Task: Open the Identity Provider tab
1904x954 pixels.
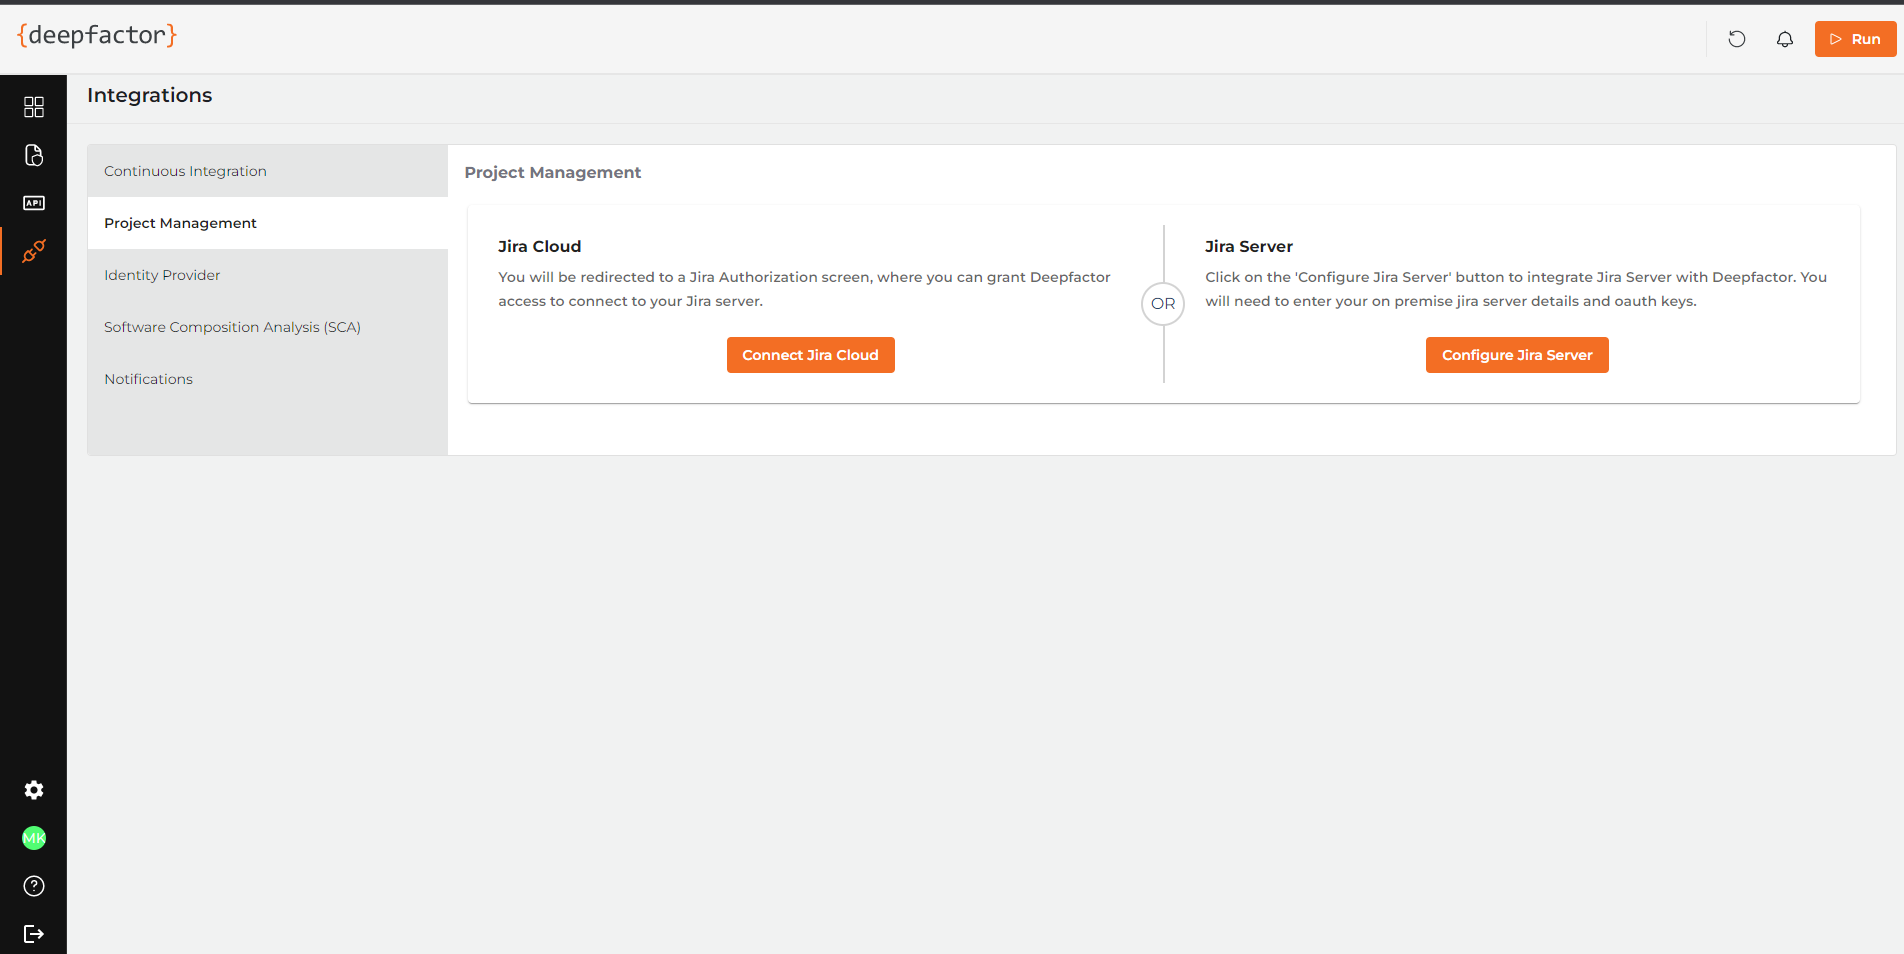Action: (x=268, y=275)
